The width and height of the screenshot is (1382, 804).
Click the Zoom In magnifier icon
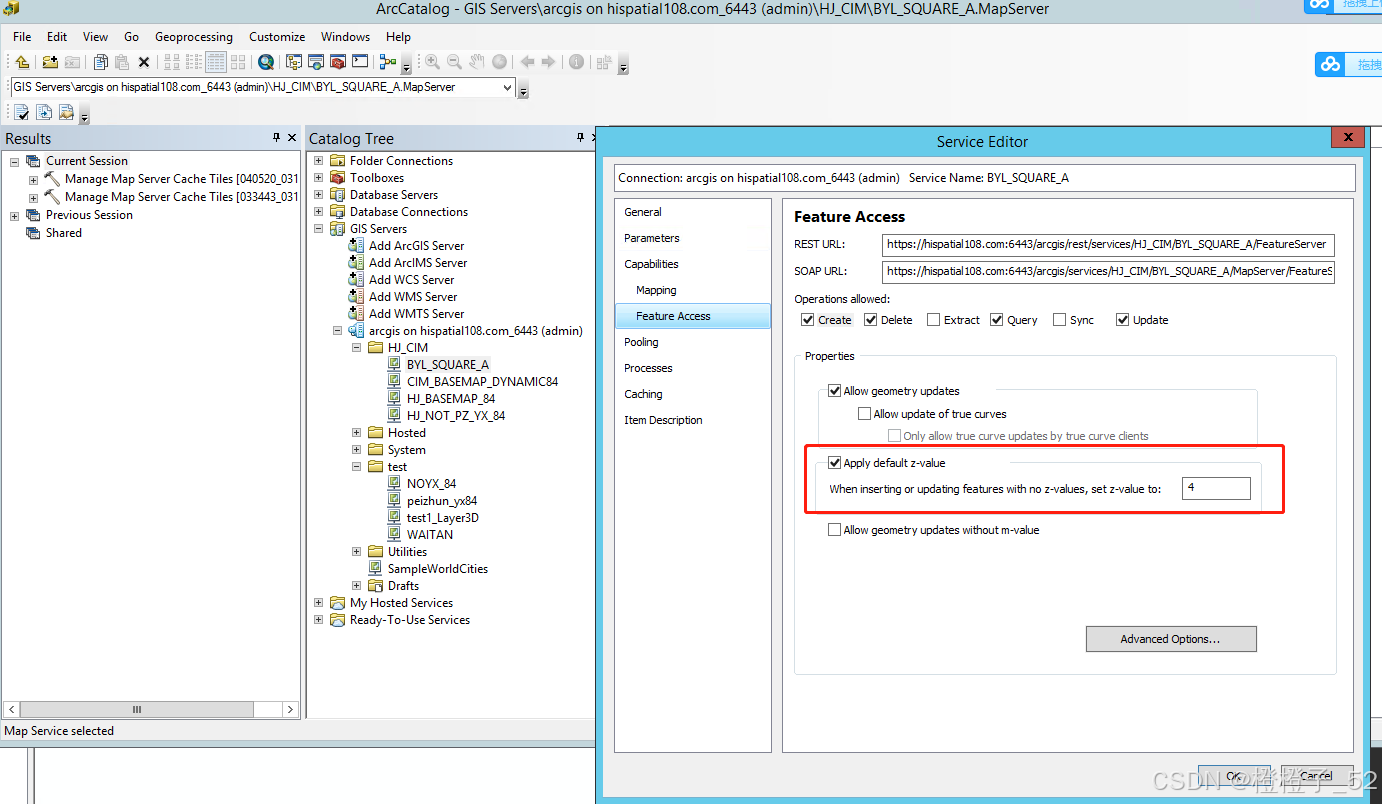(x=432, y=62)
